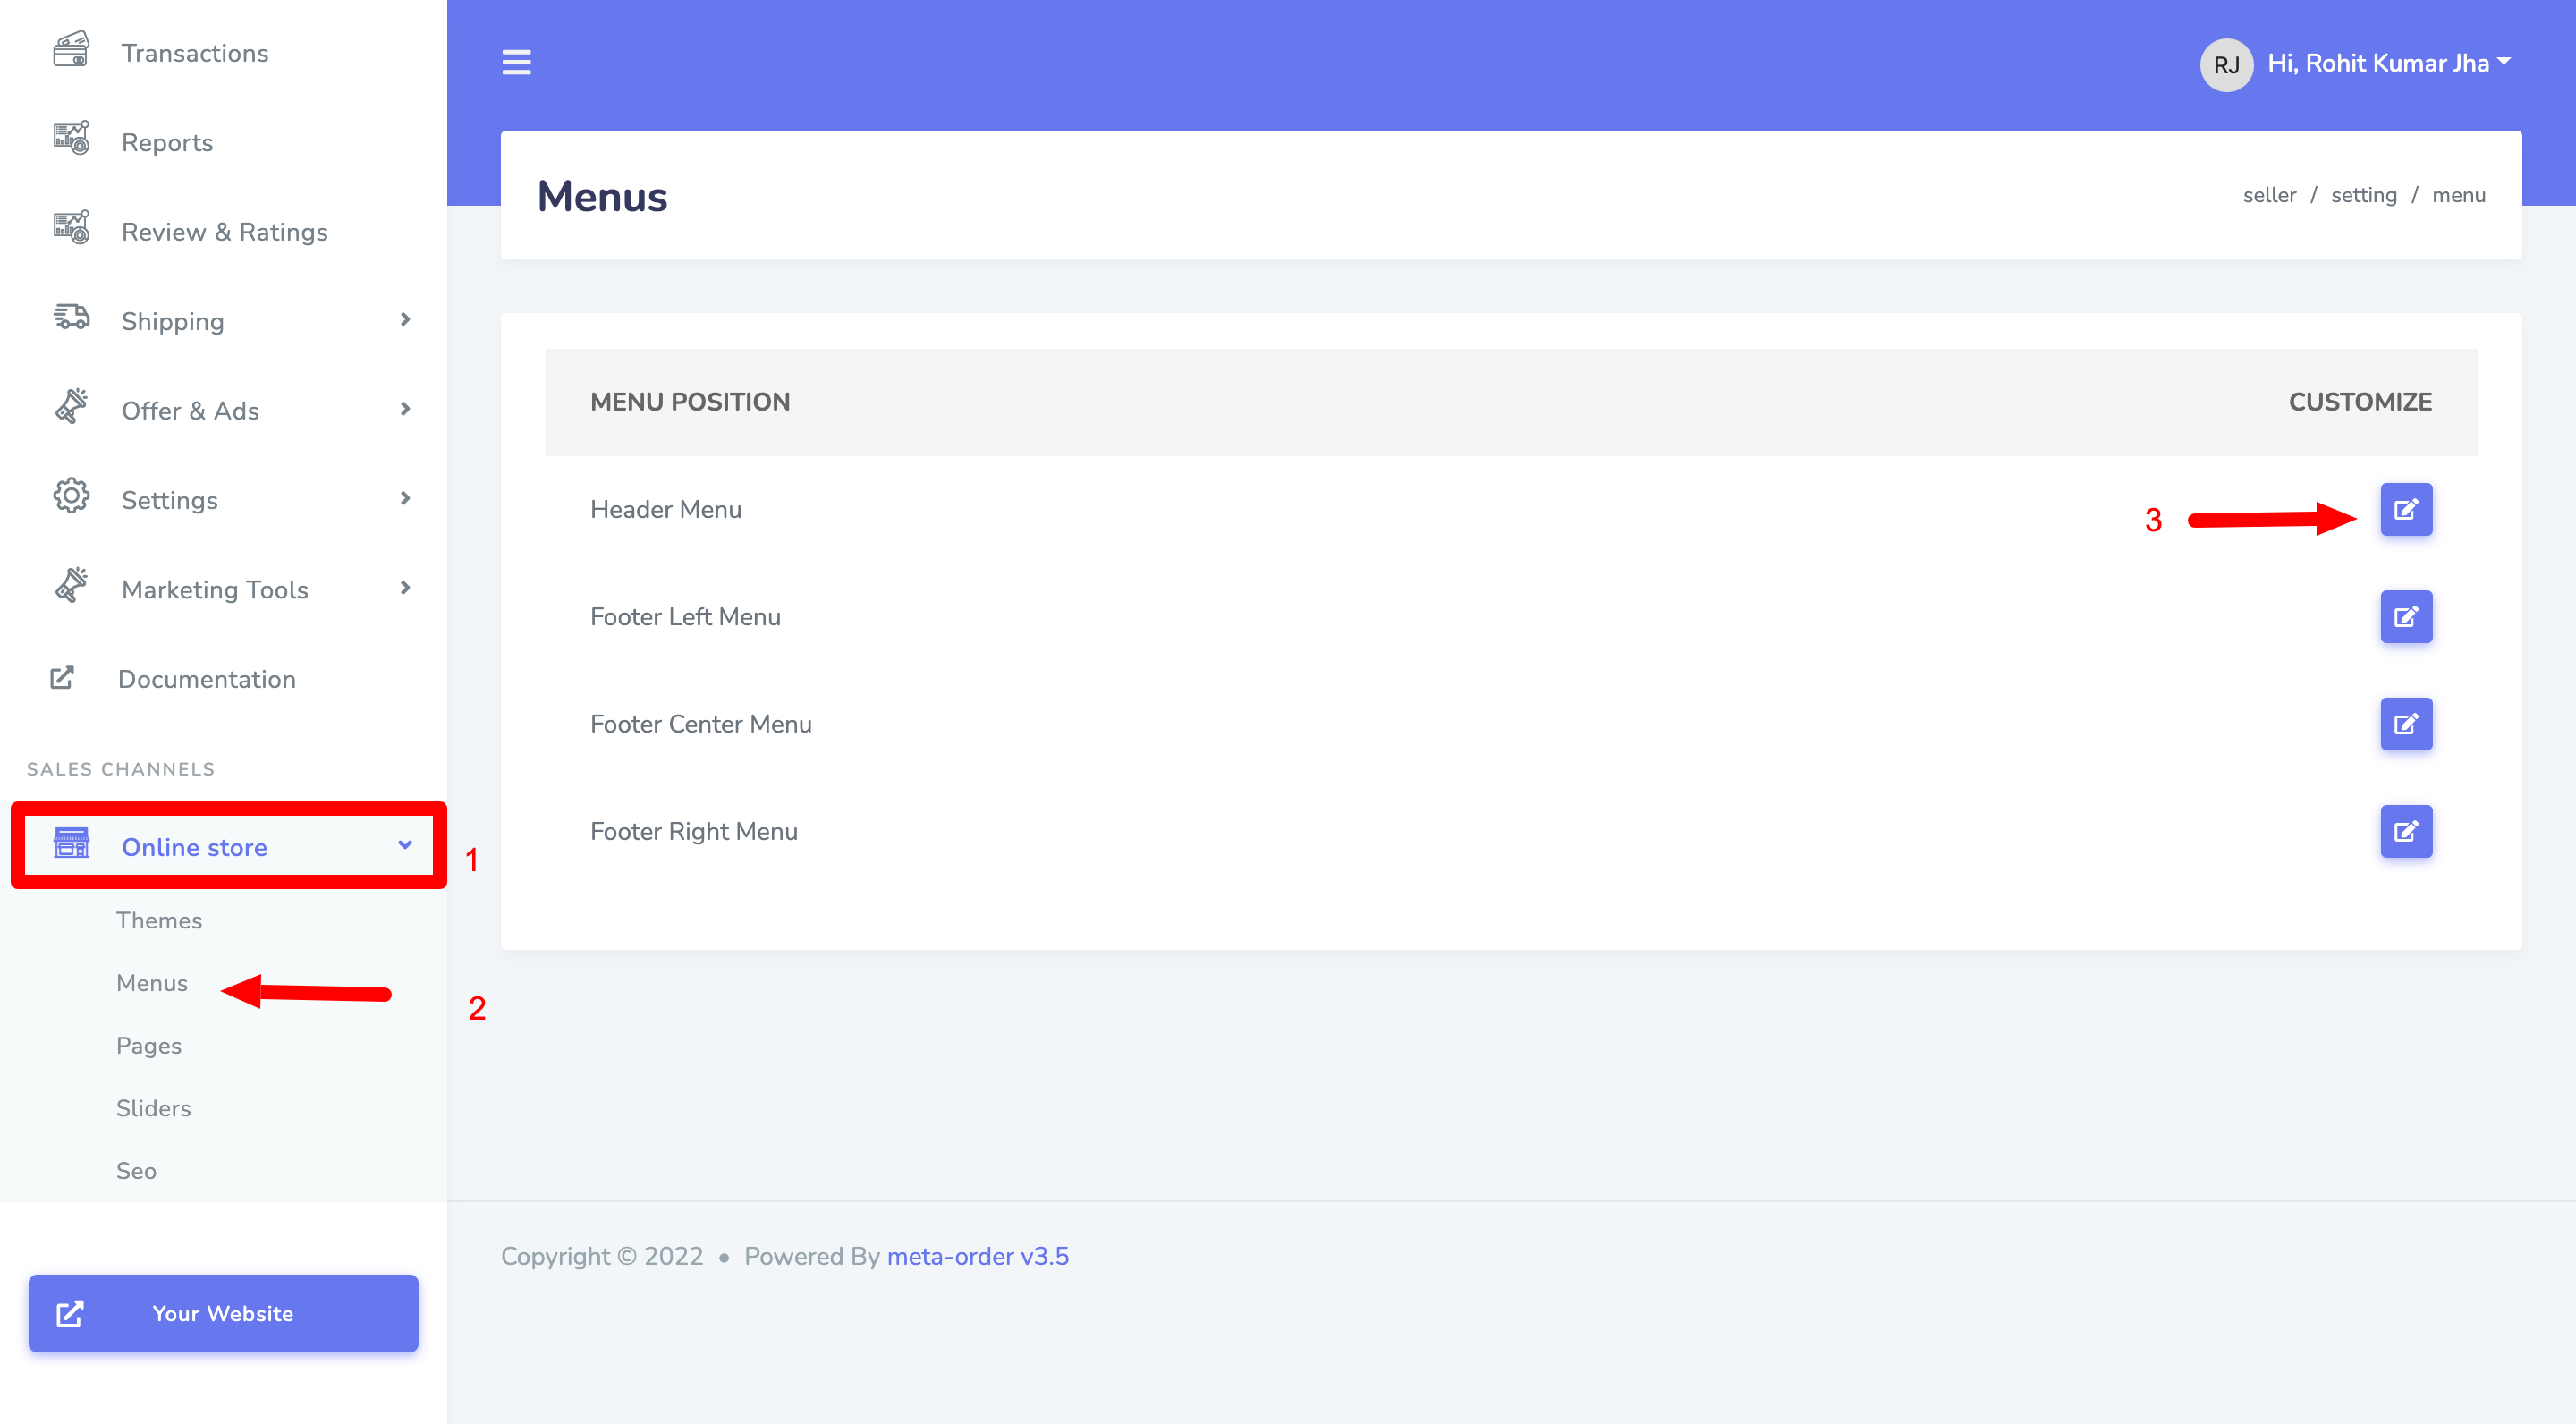Open the meta-order v3.5 link
The image size is (2576, 1424).
tap(977, 1256)
